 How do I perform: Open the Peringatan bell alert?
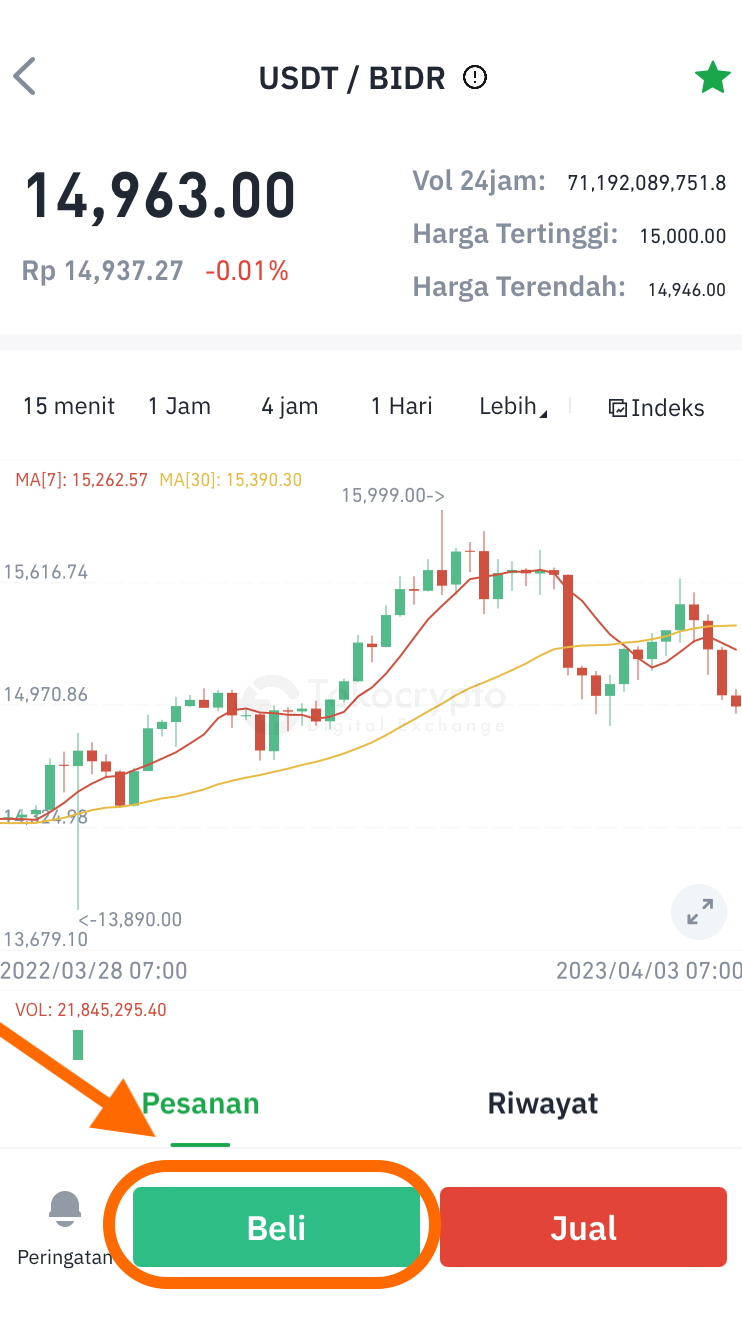(x=65, y=1229)
